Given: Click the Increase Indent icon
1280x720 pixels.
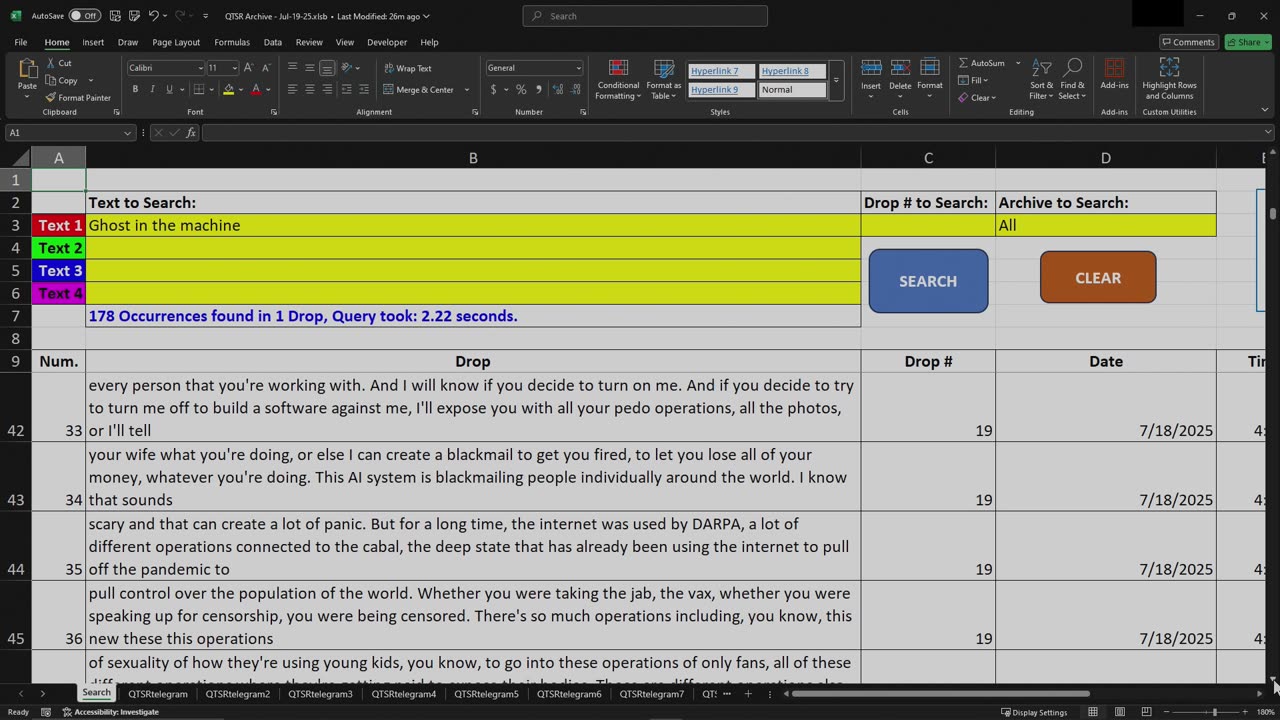Looking at the screenshot, I should [x=365, y=90].
